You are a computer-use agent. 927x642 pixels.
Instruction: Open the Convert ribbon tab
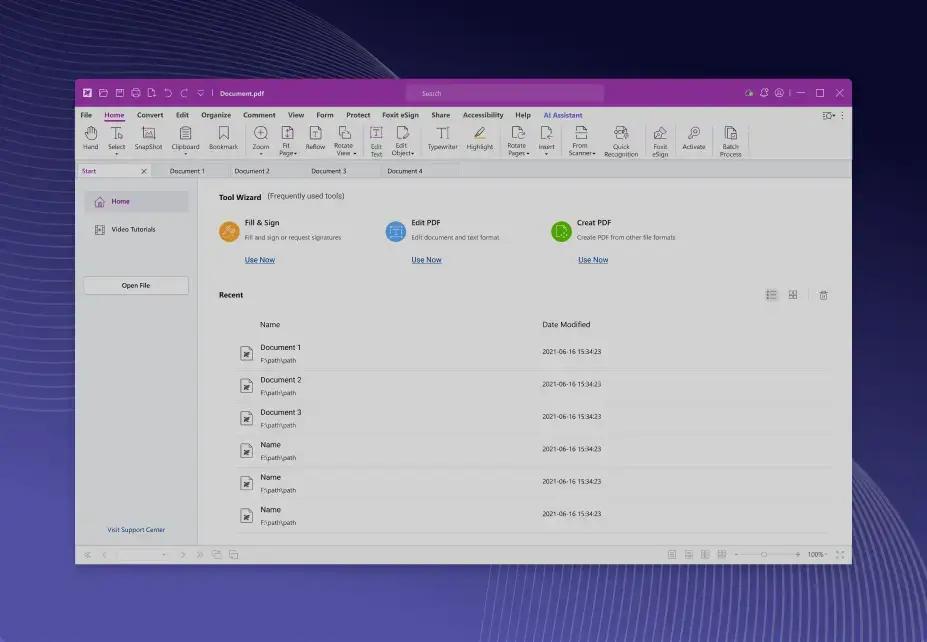[x=150, y=115]
